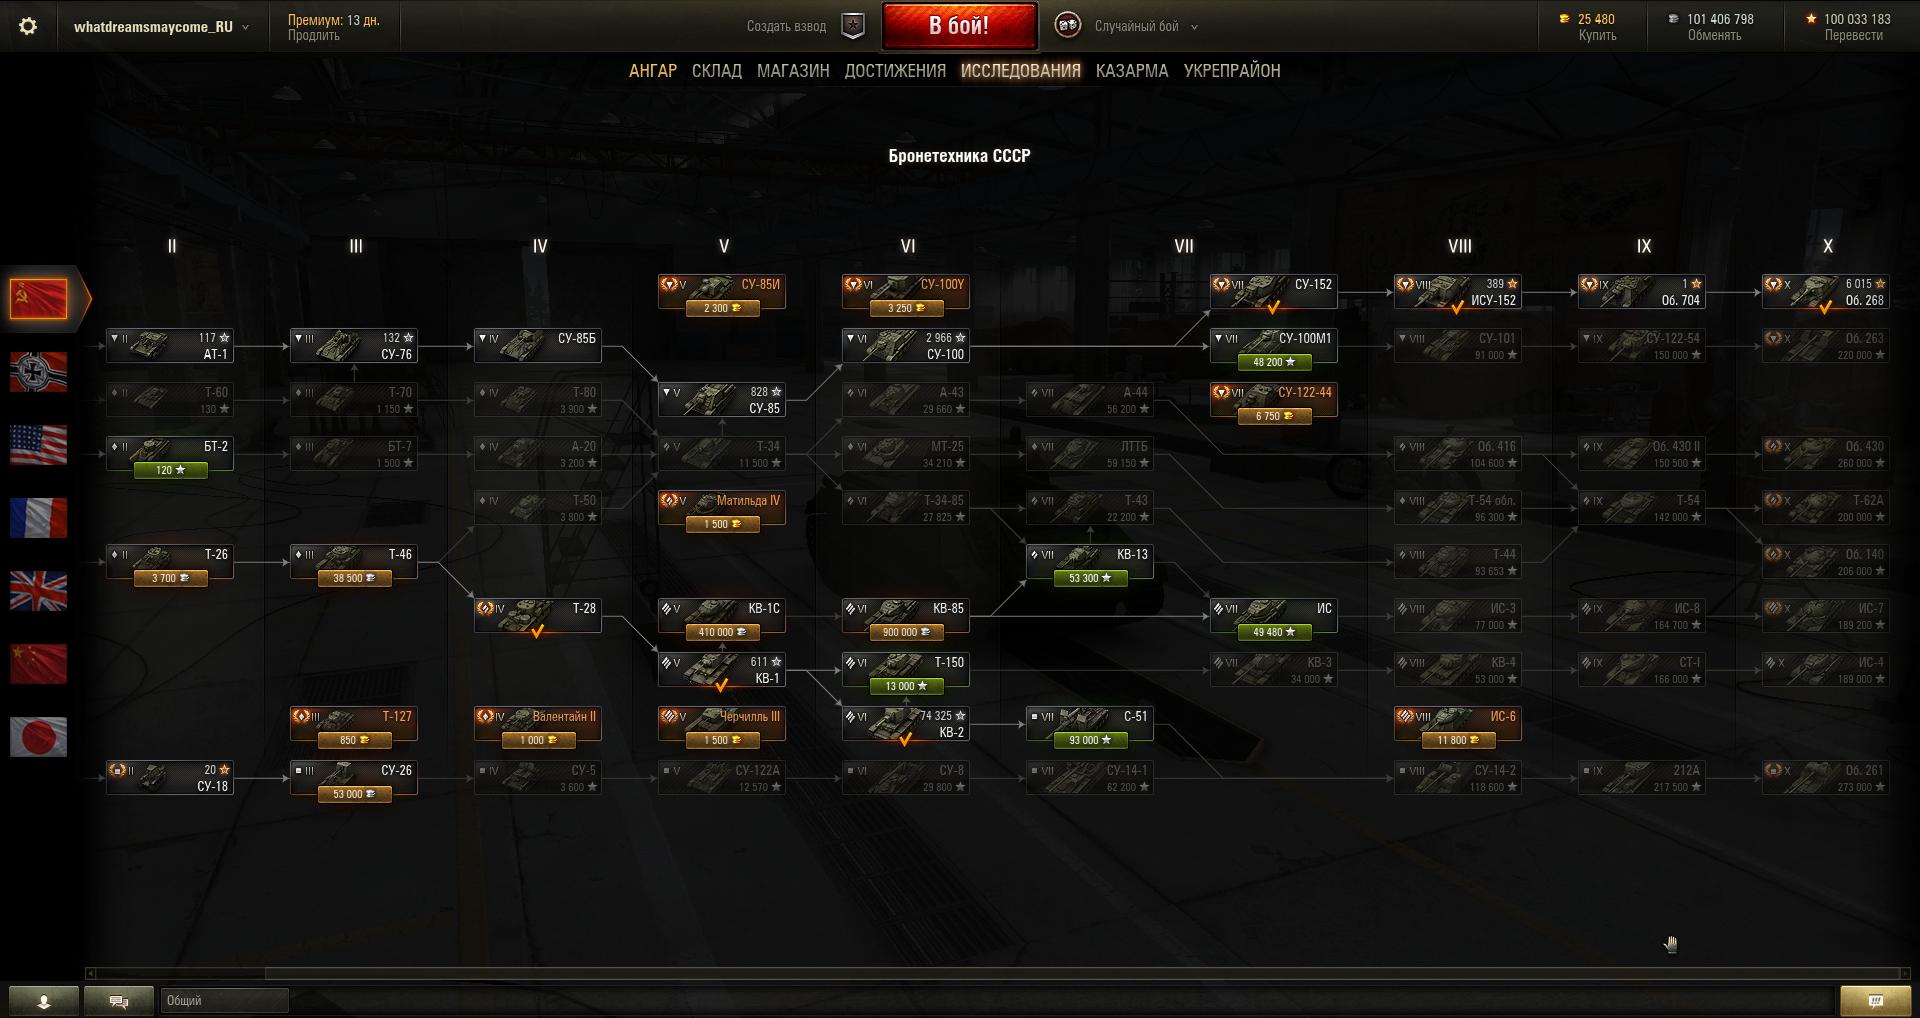Viewport: 1920px width, 1018px height.
Task: Switch to the АНГАР tab
Action: [653, 71]
